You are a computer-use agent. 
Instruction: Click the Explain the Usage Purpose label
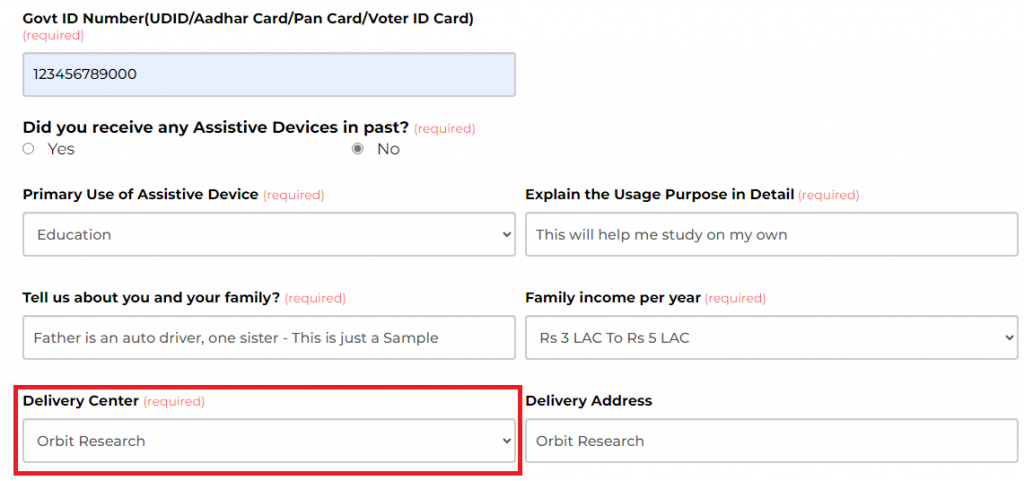659,194
